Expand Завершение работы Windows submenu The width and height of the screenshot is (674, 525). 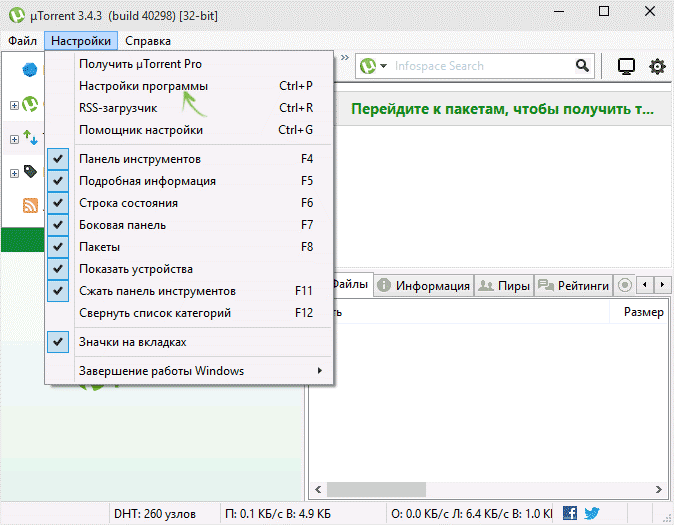(x=189, y=371)
